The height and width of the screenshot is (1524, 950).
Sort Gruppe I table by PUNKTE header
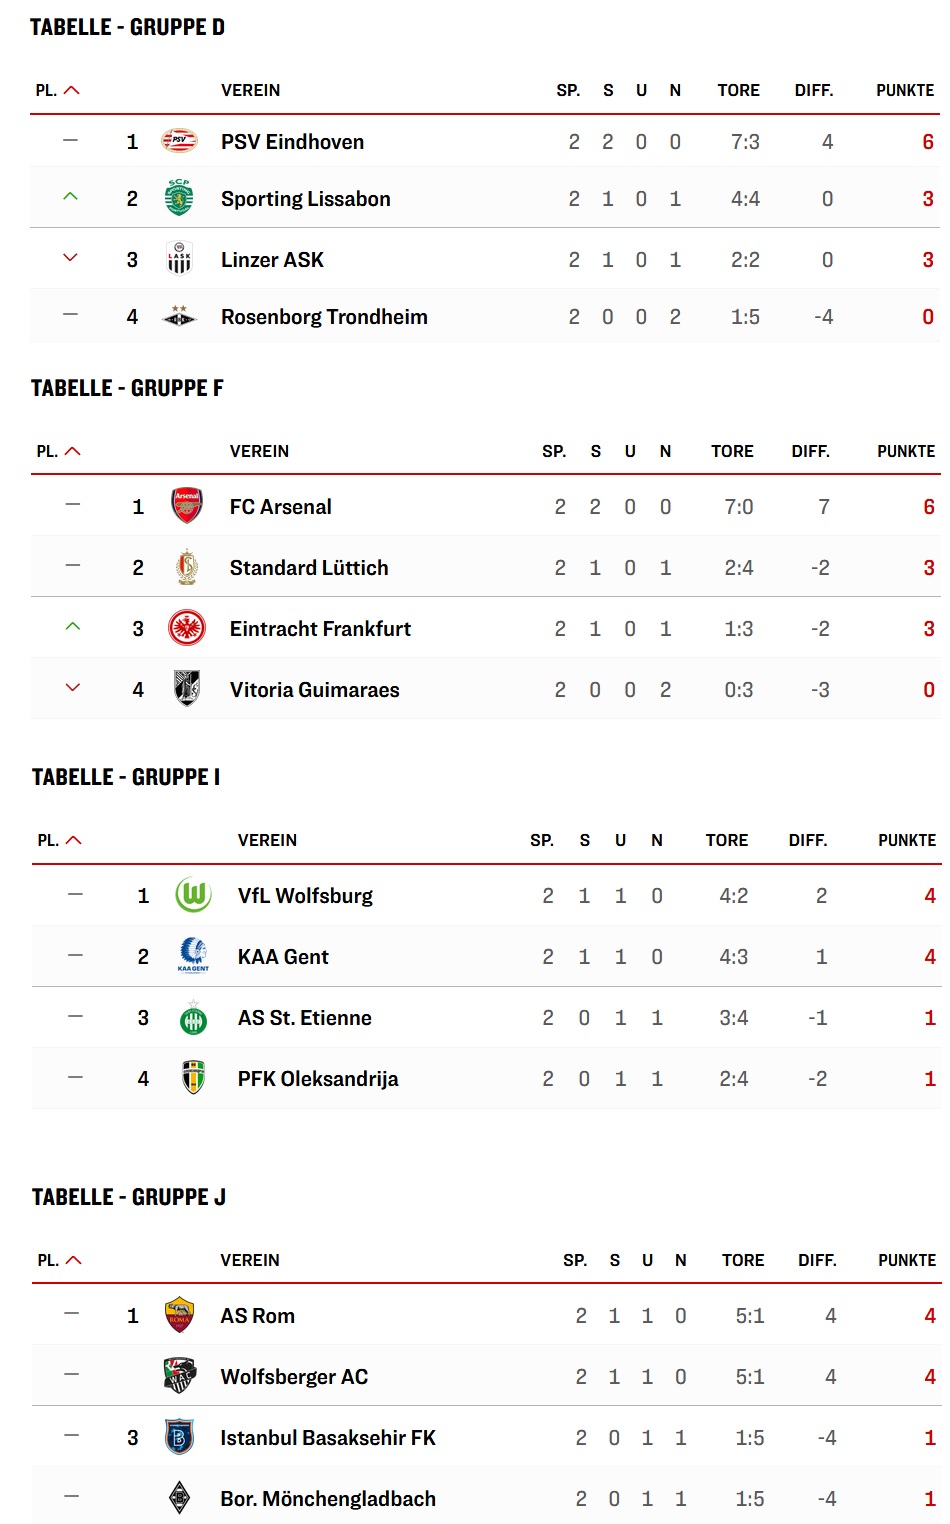pos(907,840)
